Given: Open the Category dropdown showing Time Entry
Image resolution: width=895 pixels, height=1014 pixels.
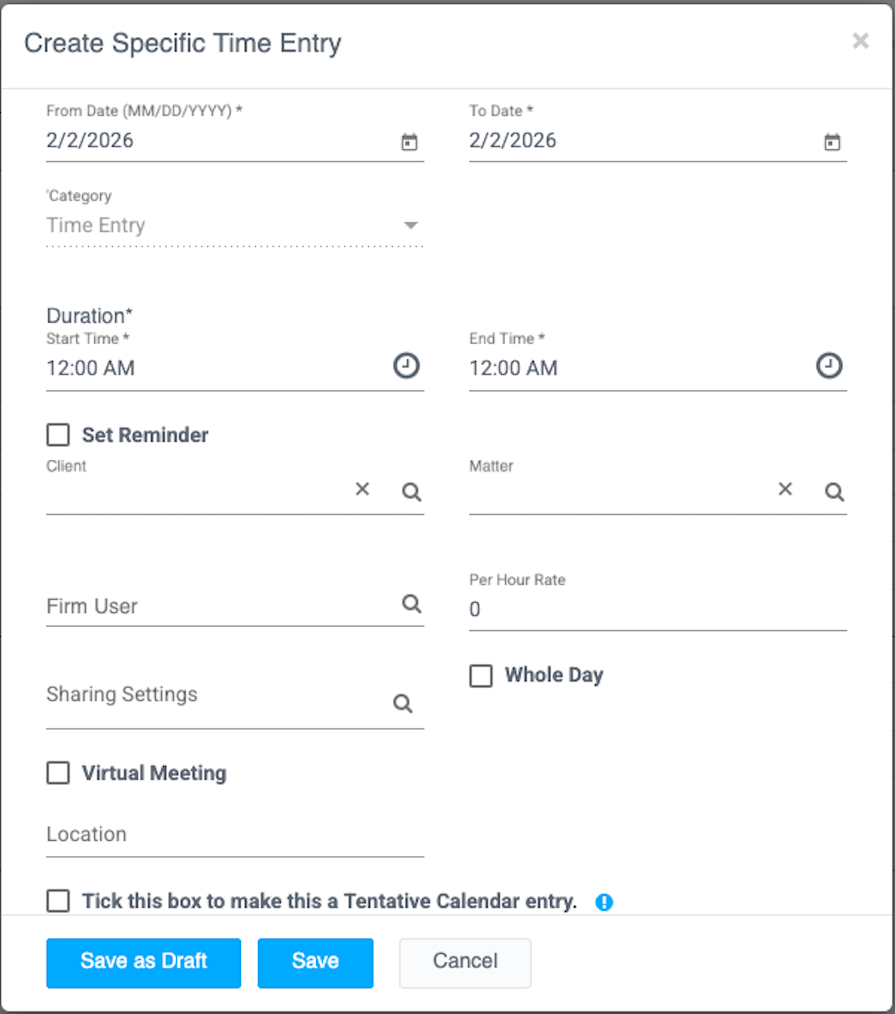Looking at the screenshot, I should 410,225.
